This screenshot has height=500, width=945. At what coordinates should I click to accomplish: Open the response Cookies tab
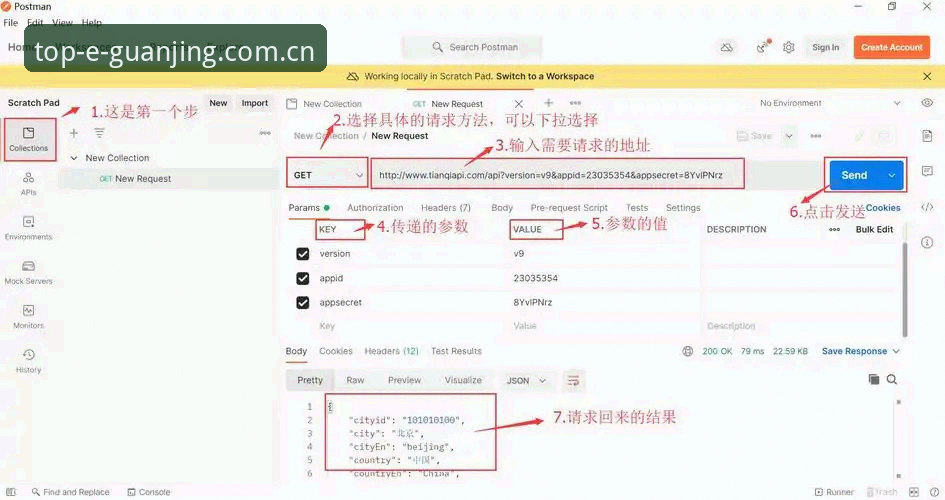336,351
